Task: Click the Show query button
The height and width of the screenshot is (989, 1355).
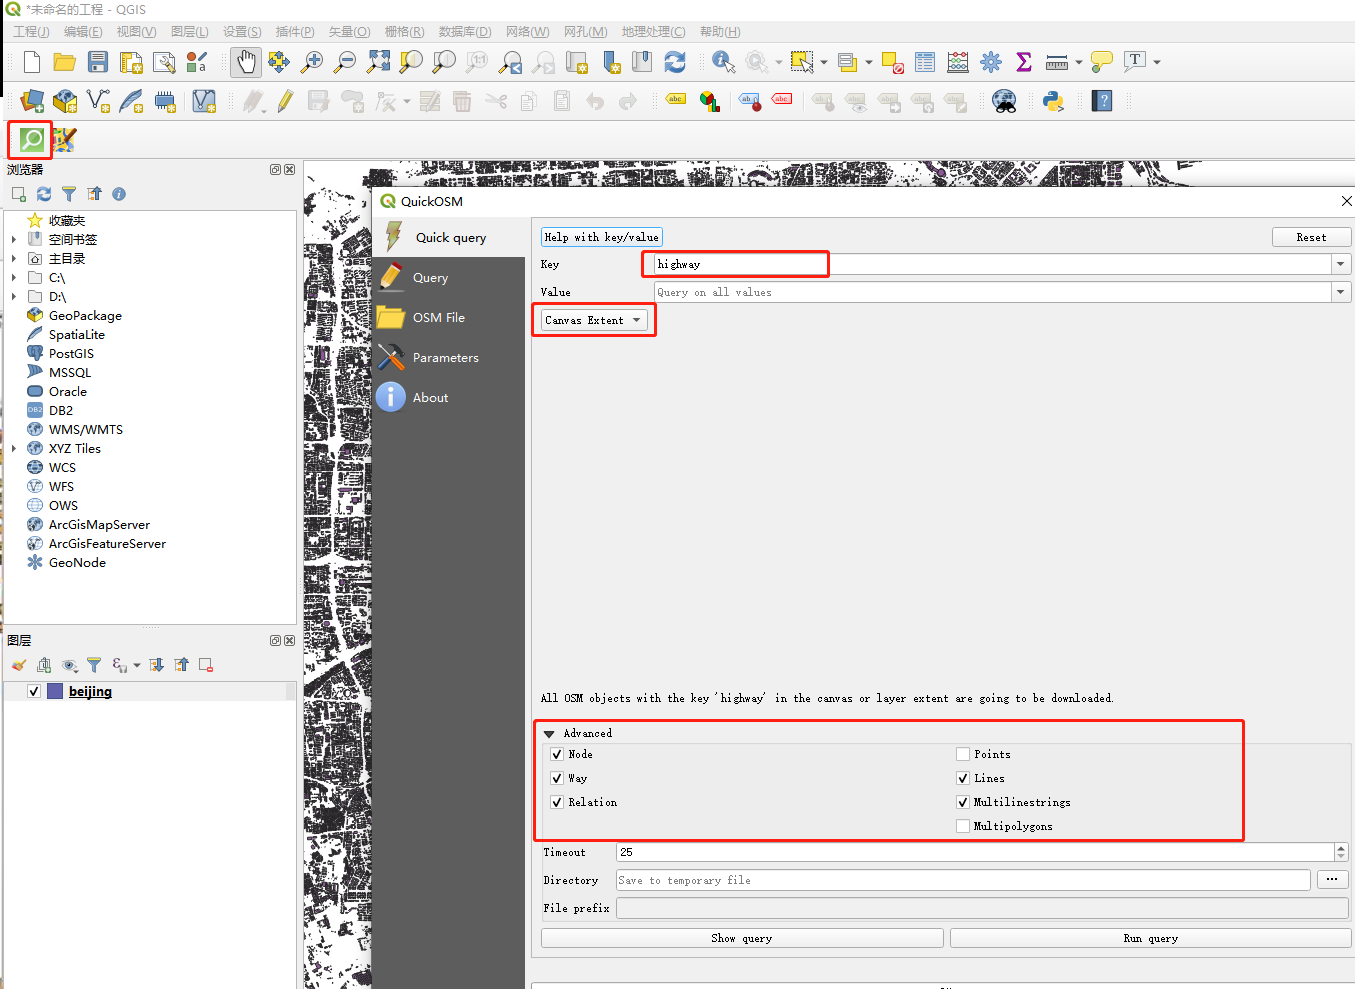Action: pos(742,938)
